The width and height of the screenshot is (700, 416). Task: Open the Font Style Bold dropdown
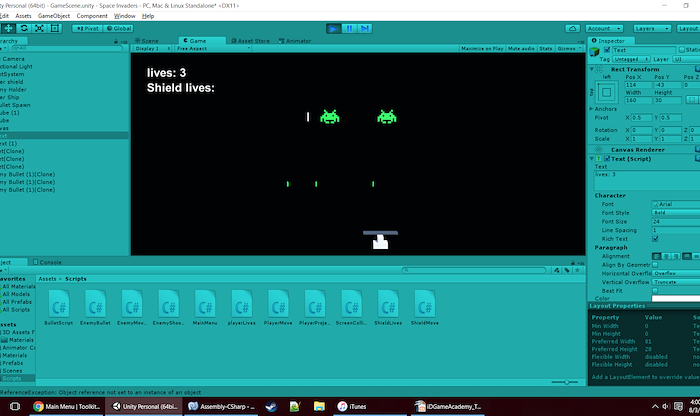(676, 212)
